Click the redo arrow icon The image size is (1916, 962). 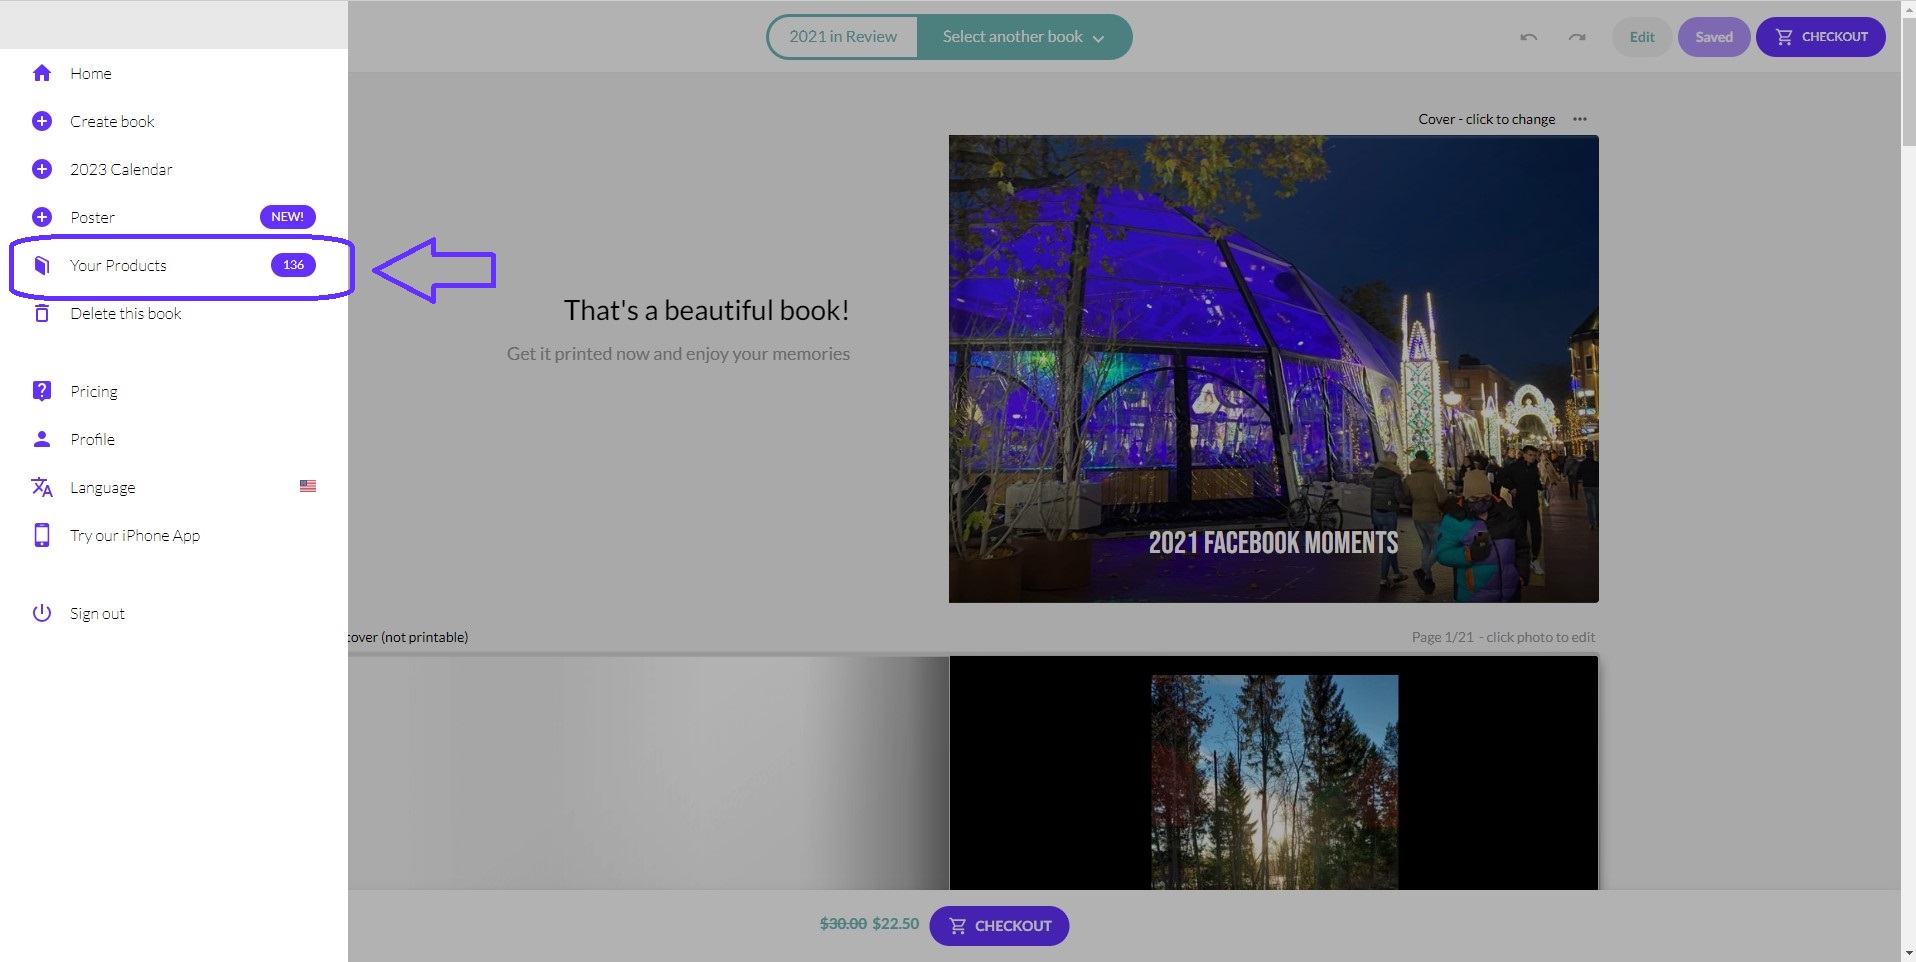click(x=1577, y=37)
